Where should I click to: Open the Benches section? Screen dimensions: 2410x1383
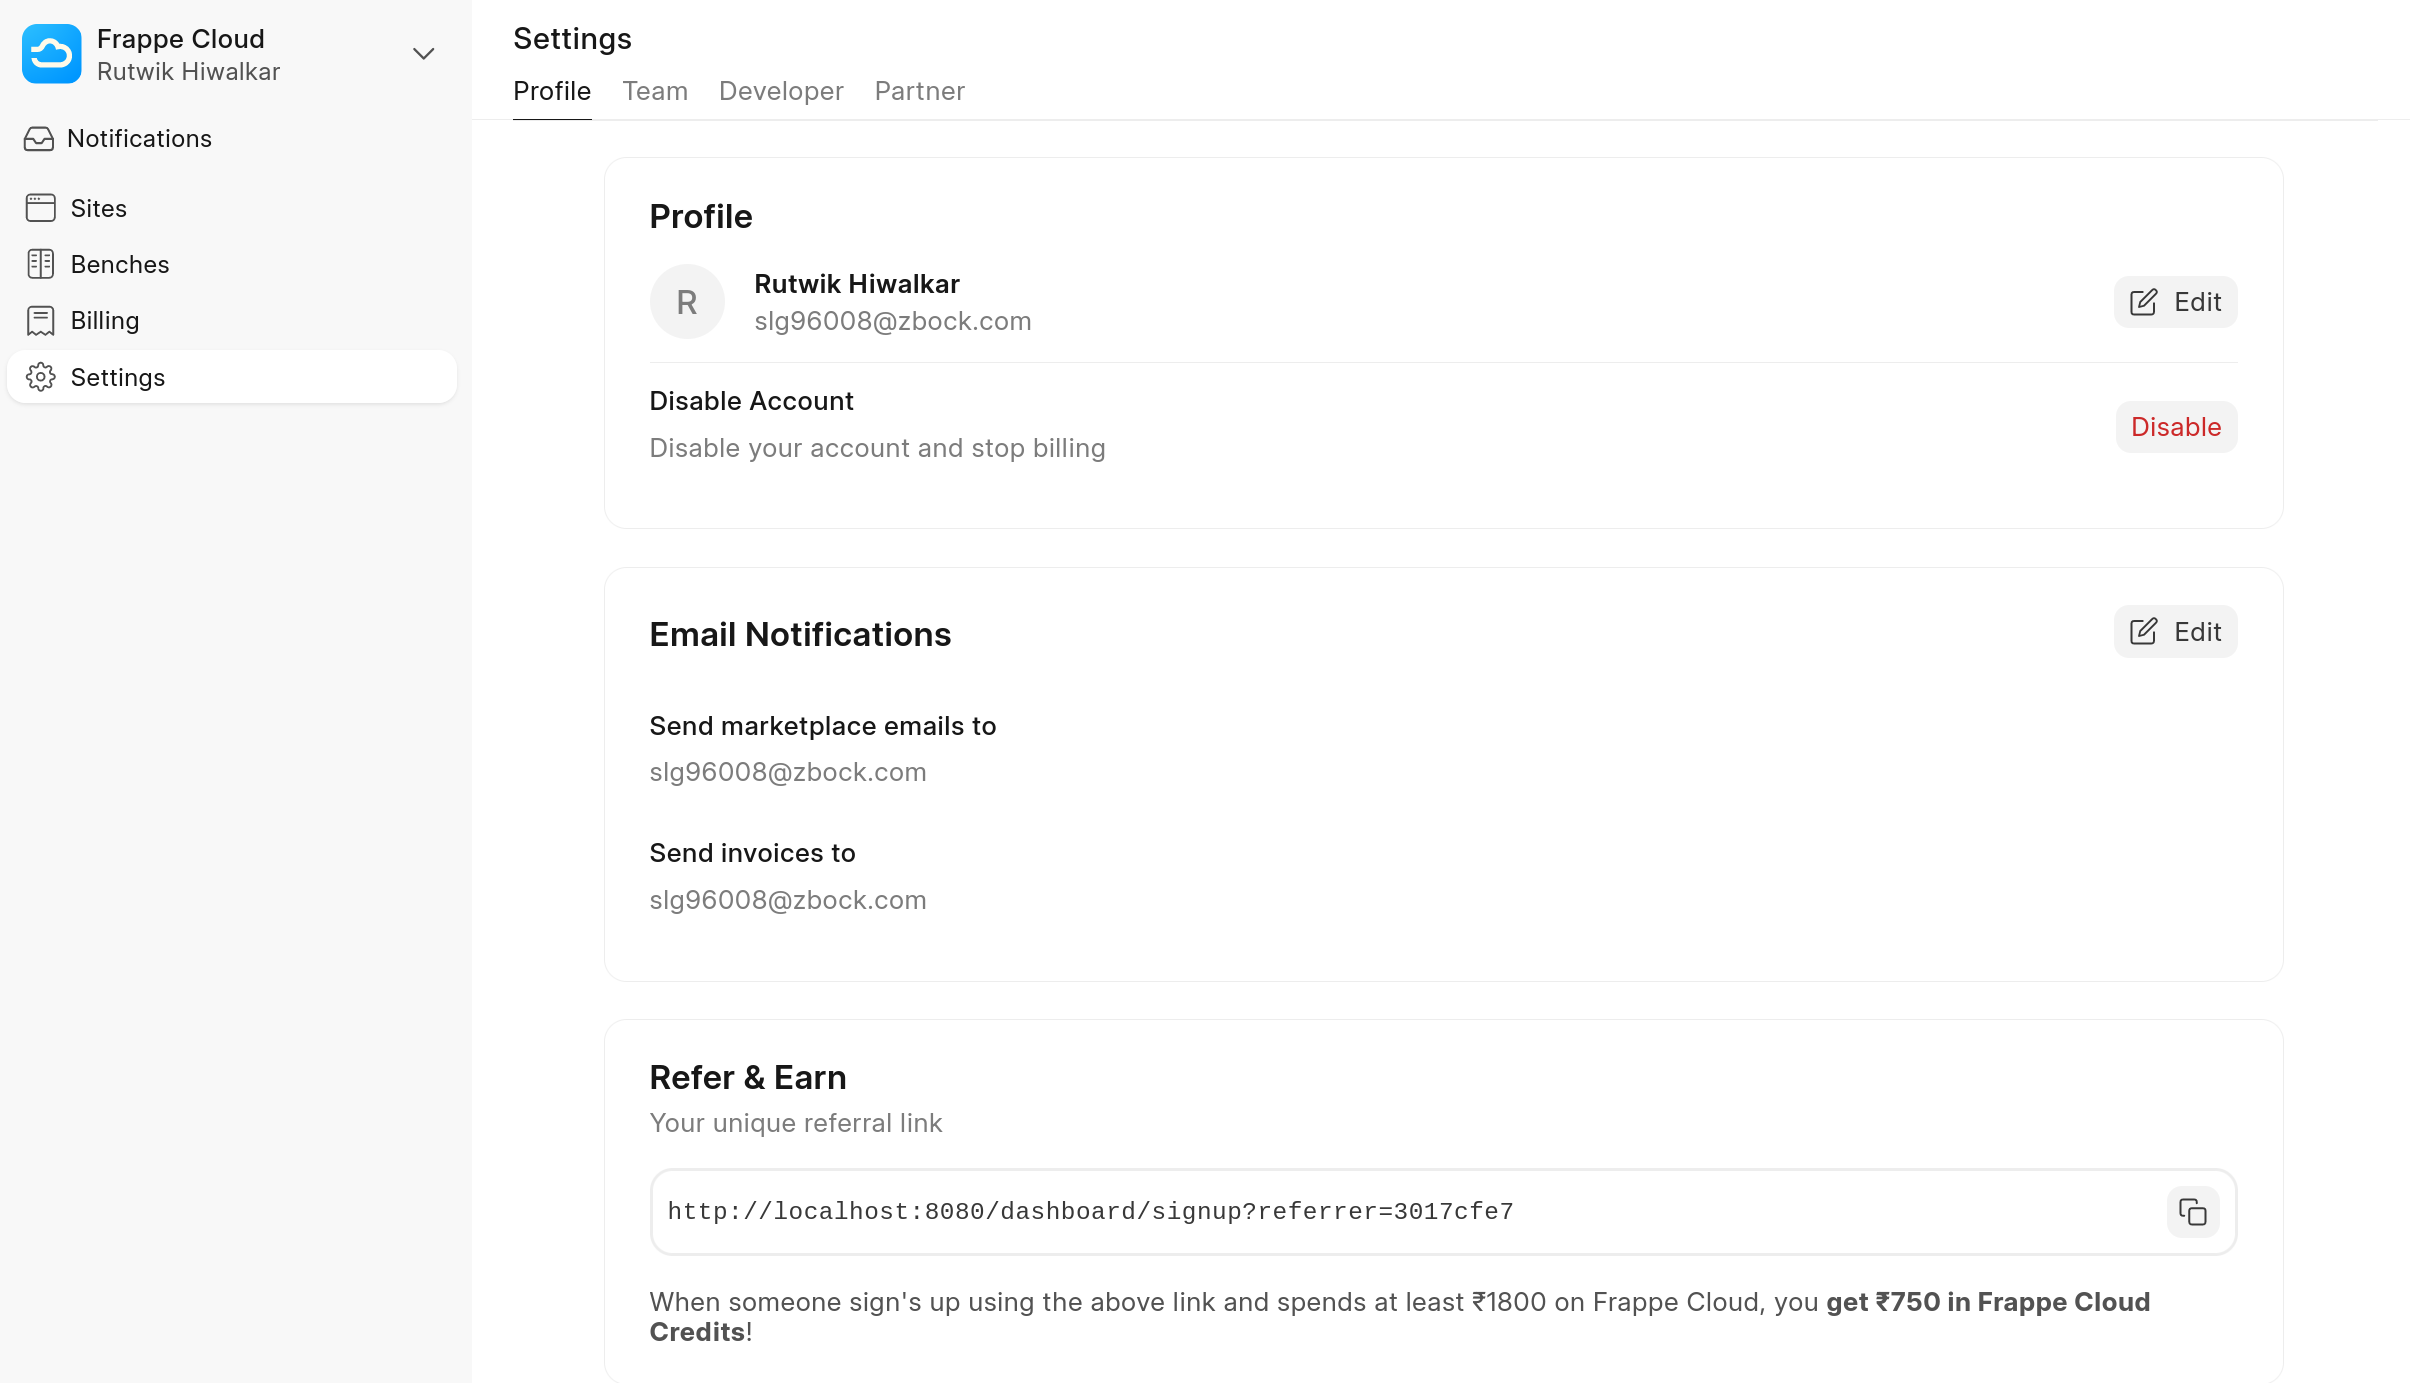pyautogui.click(x=40, y=264)
